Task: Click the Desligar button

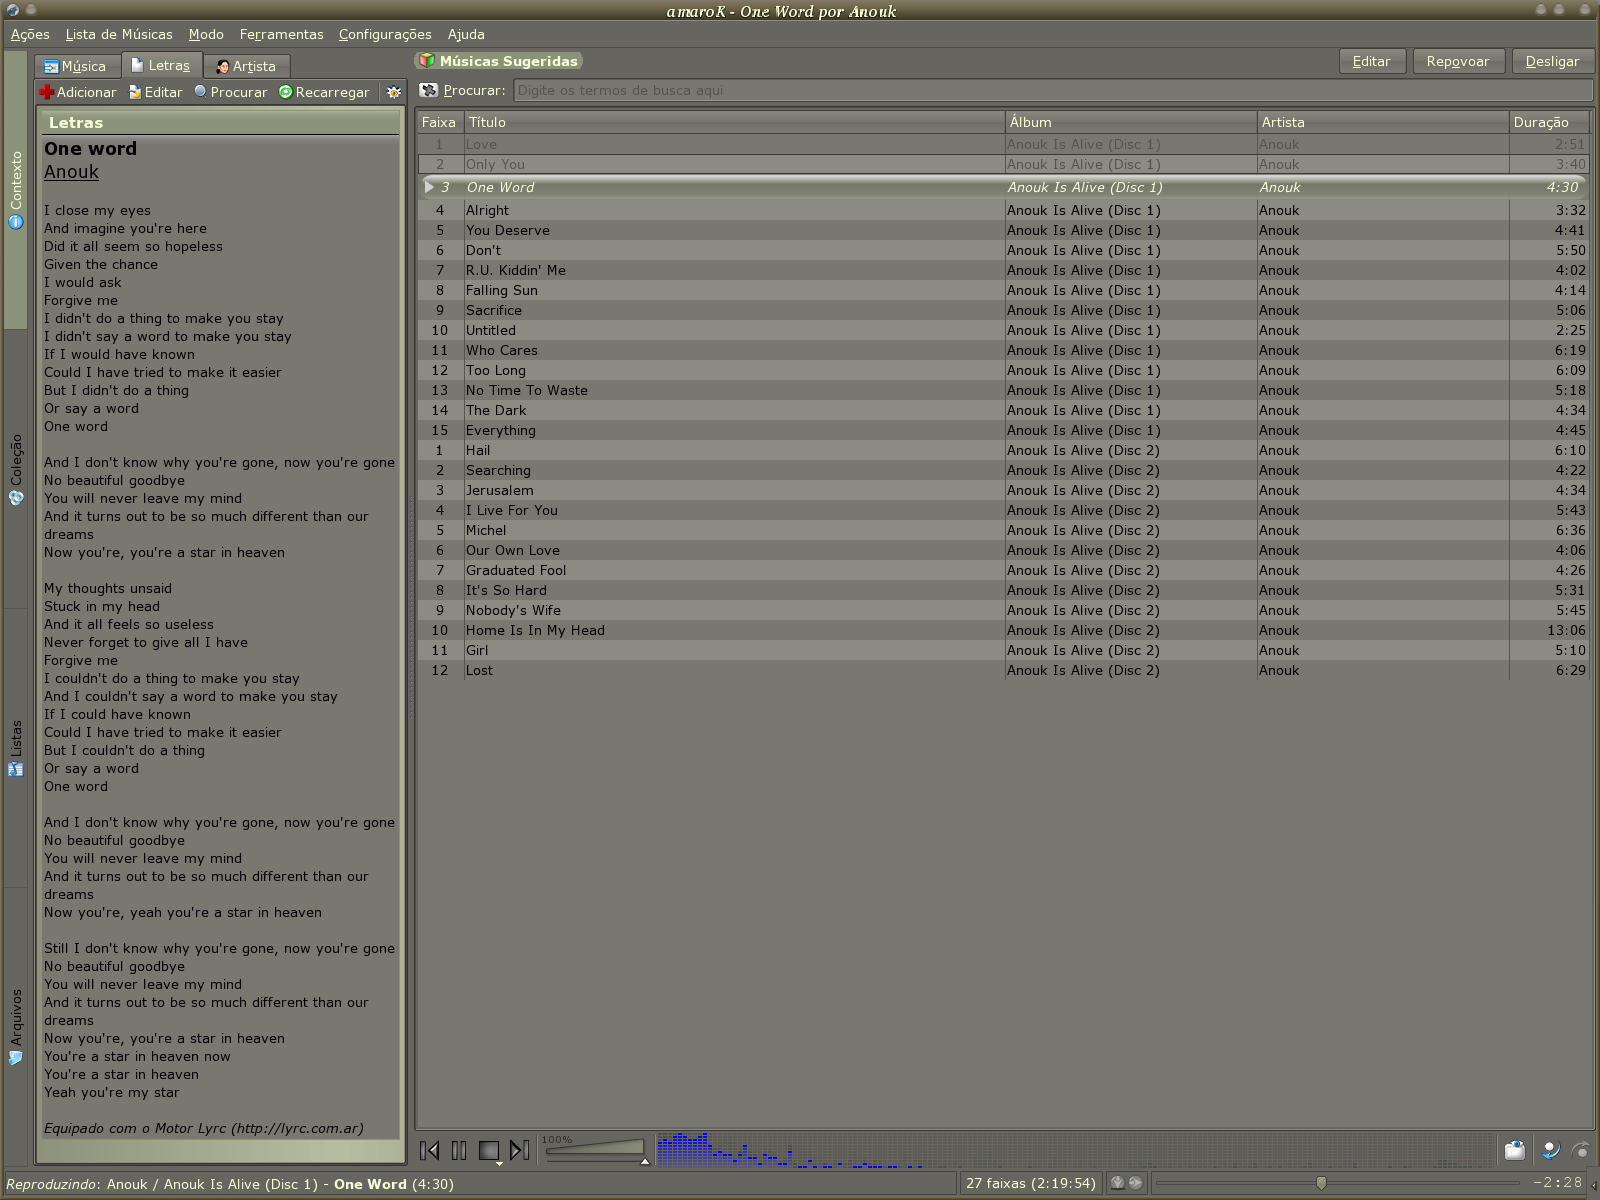Action: click(x=1552, y=61)
